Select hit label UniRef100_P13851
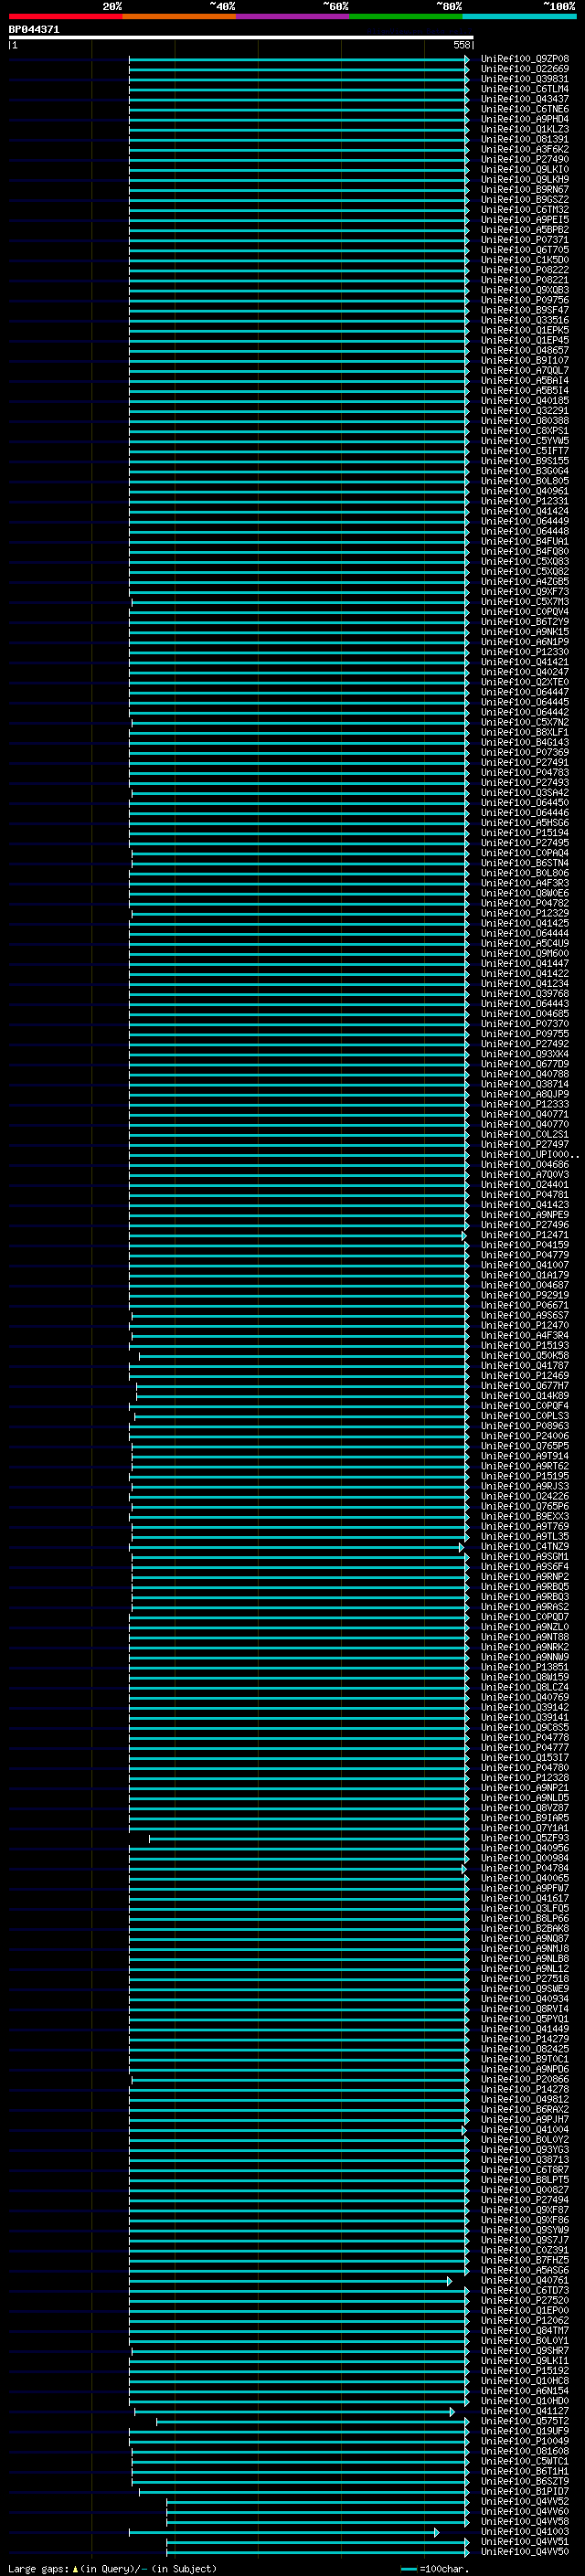The width and height of the screenshot is (585, 2576). 524,1667
